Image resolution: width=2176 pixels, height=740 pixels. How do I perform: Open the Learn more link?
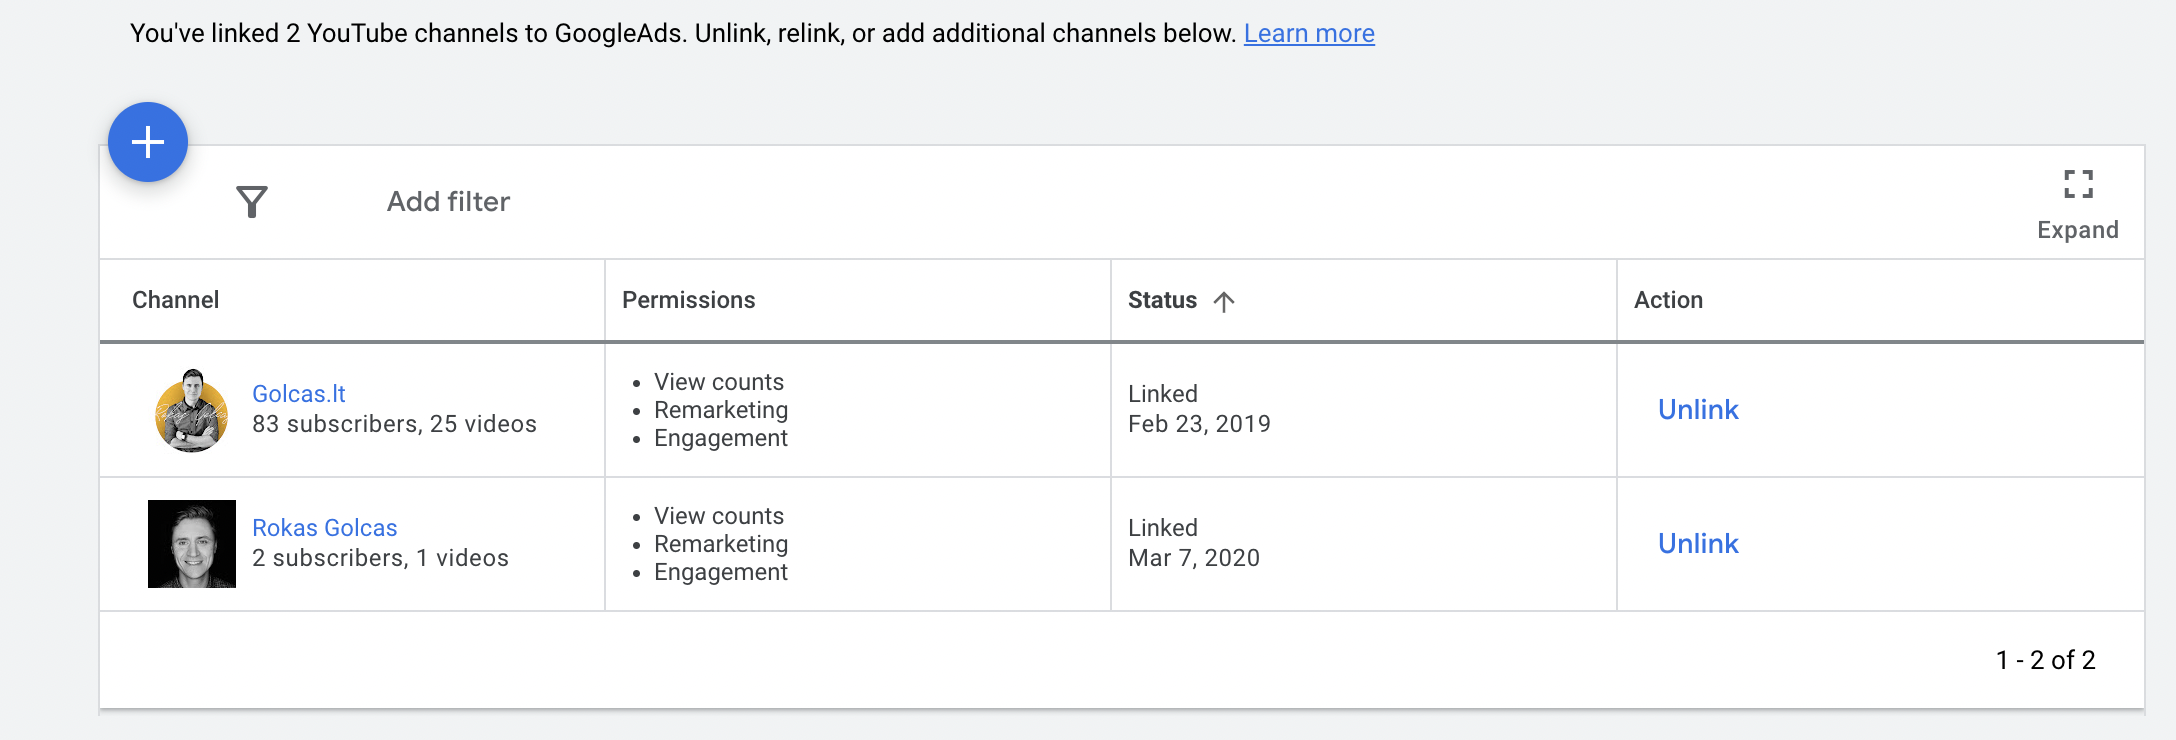tap(1309, 33)
